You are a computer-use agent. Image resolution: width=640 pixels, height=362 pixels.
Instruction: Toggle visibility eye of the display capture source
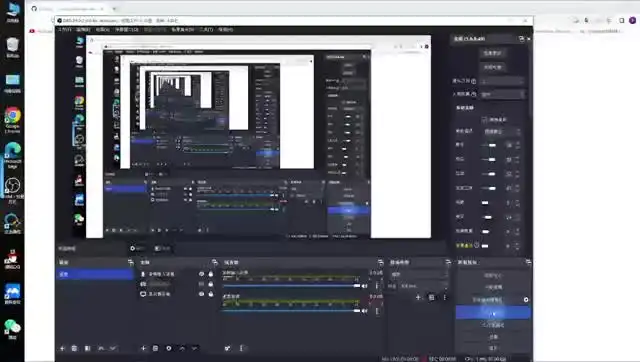coord(201,294)
